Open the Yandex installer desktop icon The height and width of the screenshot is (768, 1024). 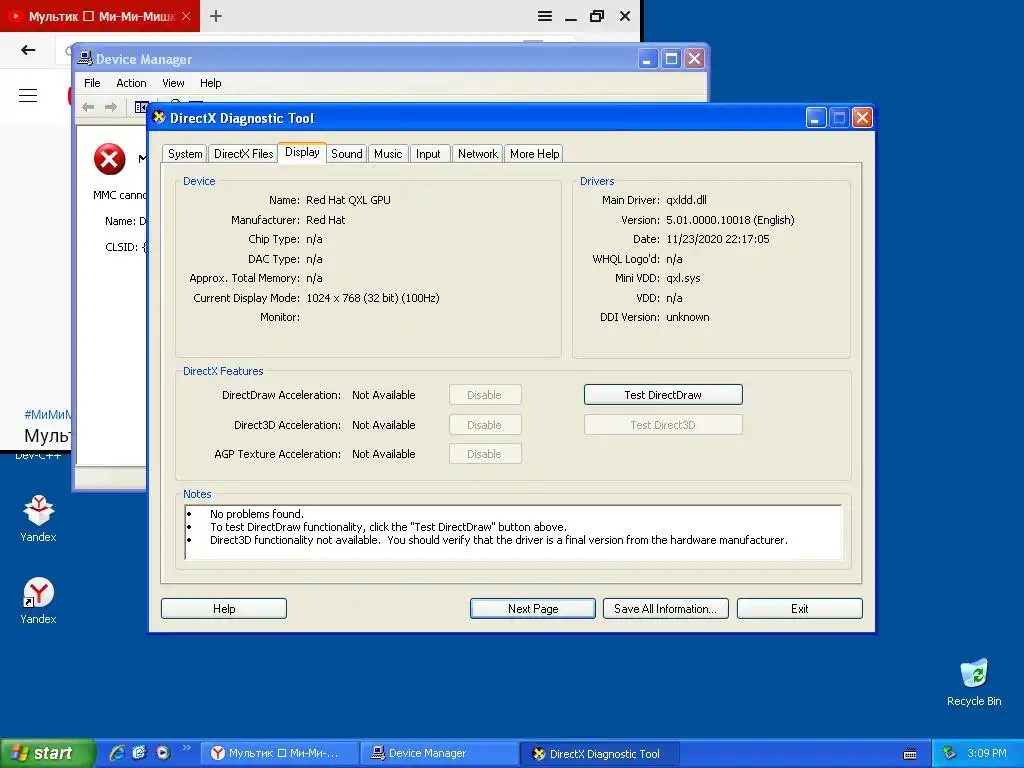38,511
